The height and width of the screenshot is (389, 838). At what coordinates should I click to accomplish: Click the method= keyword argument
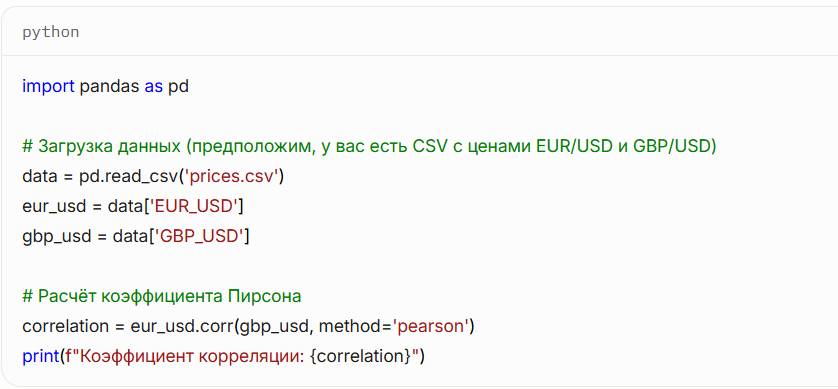[355, 325]
